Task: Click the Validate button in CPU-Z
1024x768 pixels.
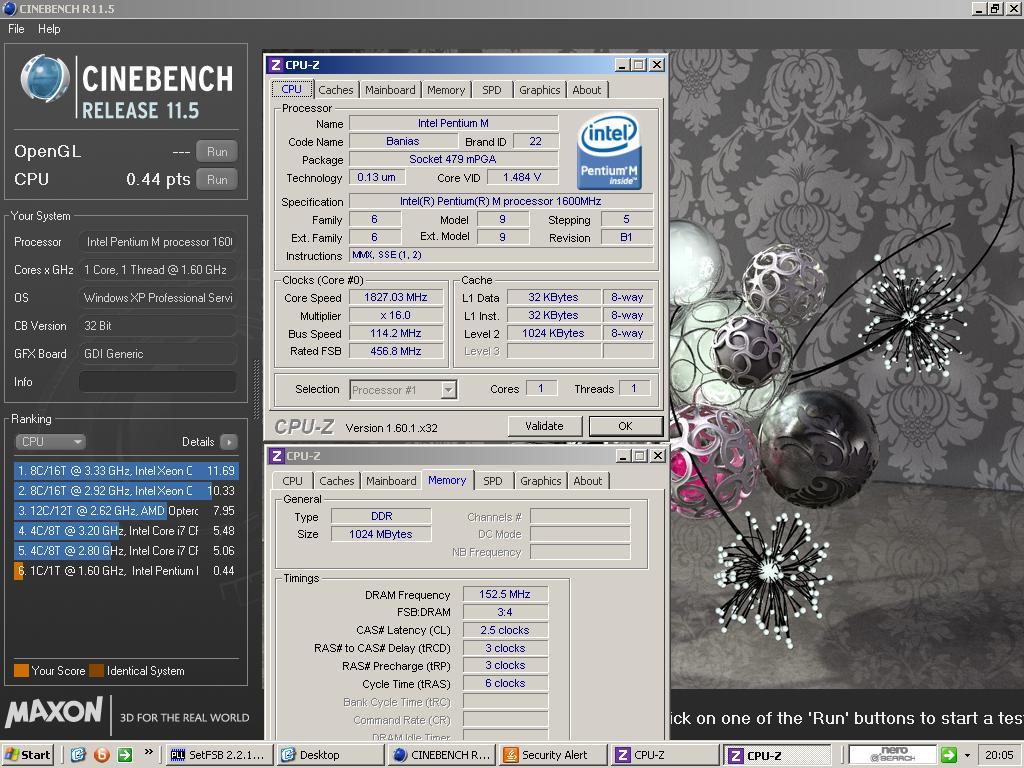Action: (544, 426)
